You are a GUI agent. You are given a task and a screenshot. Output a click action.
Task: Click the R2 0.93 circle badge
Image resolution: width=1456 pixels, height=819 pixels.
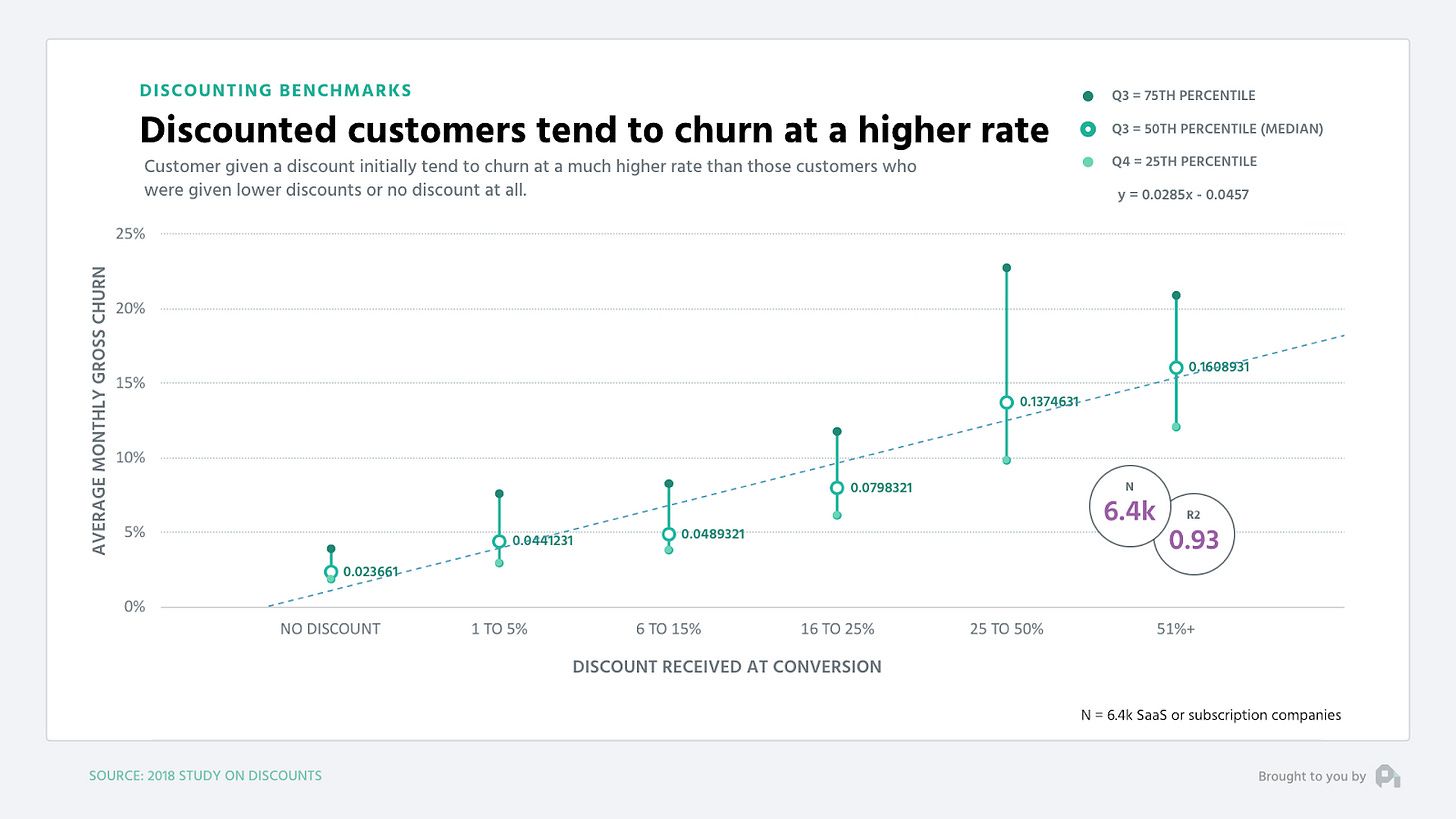[1194, 535]
